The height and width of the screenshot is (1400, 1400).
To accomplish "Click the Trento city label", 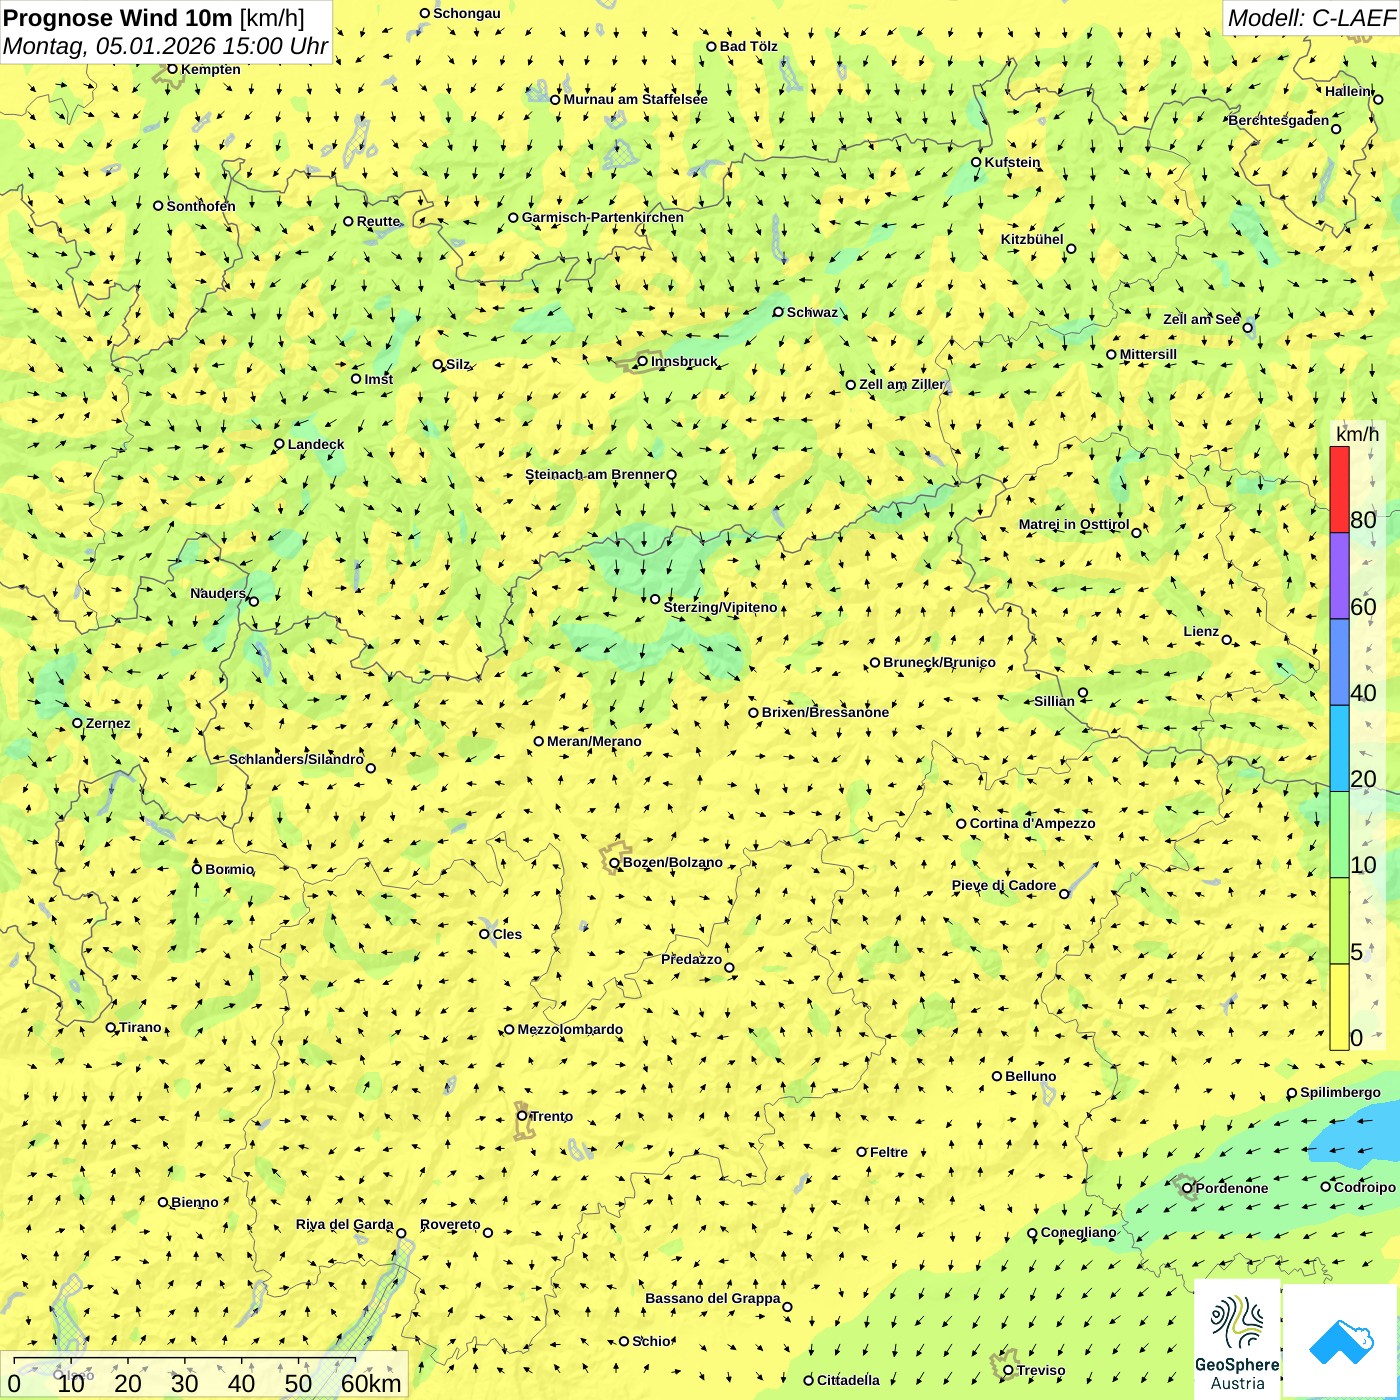I will click(551, 1116).
